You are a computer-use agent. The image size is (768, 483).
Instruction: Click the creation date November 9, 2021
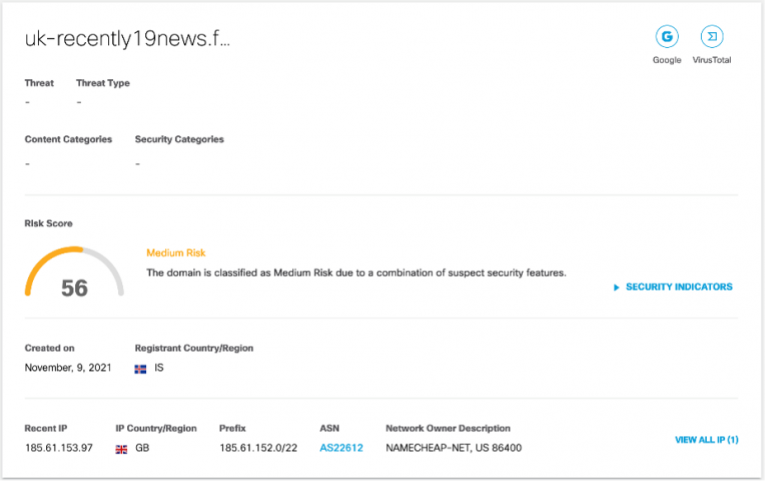click(x=67, y=368)
